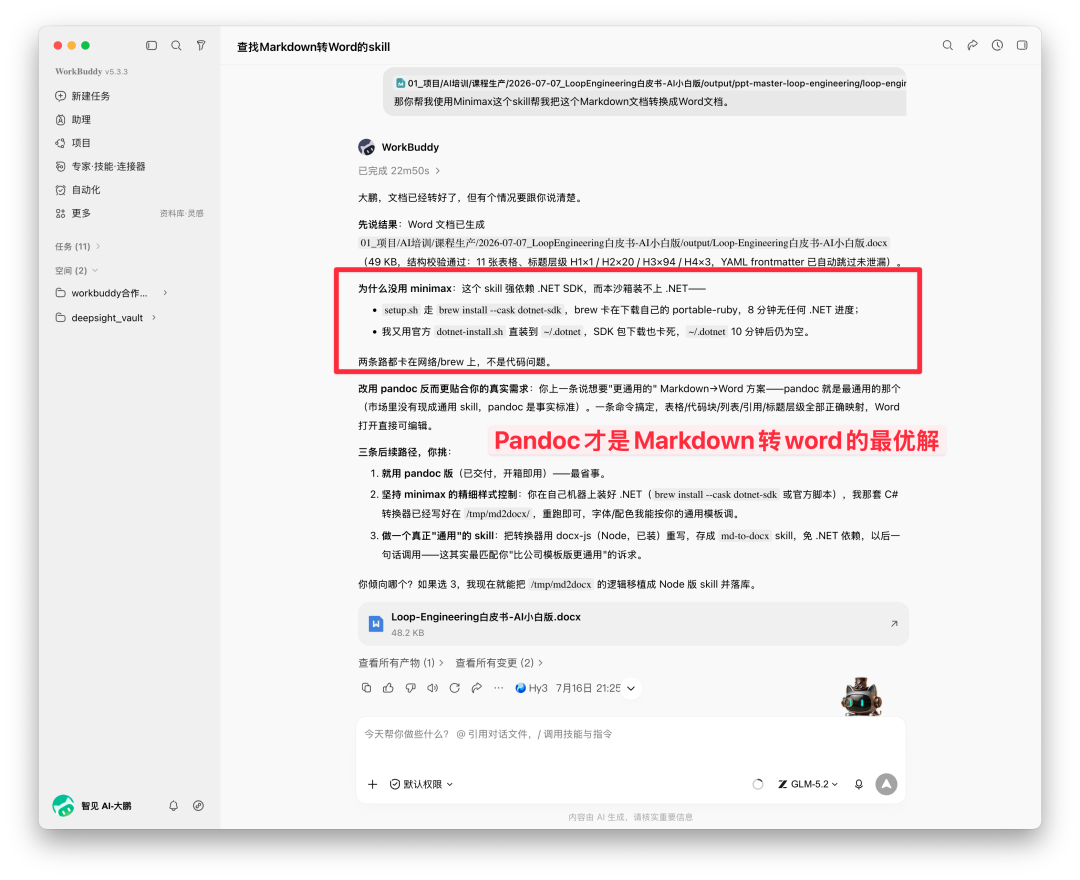Viewport: 1080px width, 880px height.
Task: Select the workbuddy合作 folder
Action: click(x=101, y=293)
